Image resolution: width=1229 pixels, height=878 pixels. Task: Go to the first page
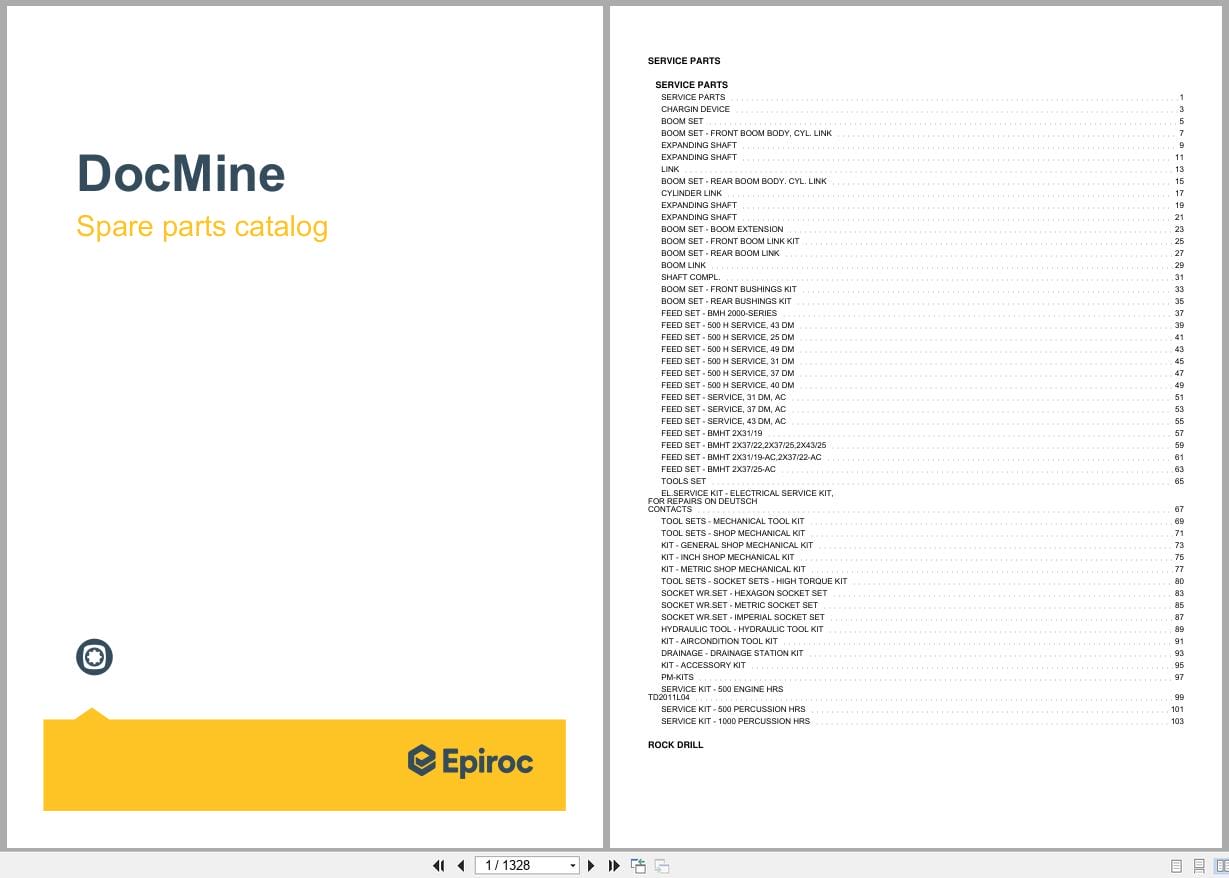click(438, 866)
